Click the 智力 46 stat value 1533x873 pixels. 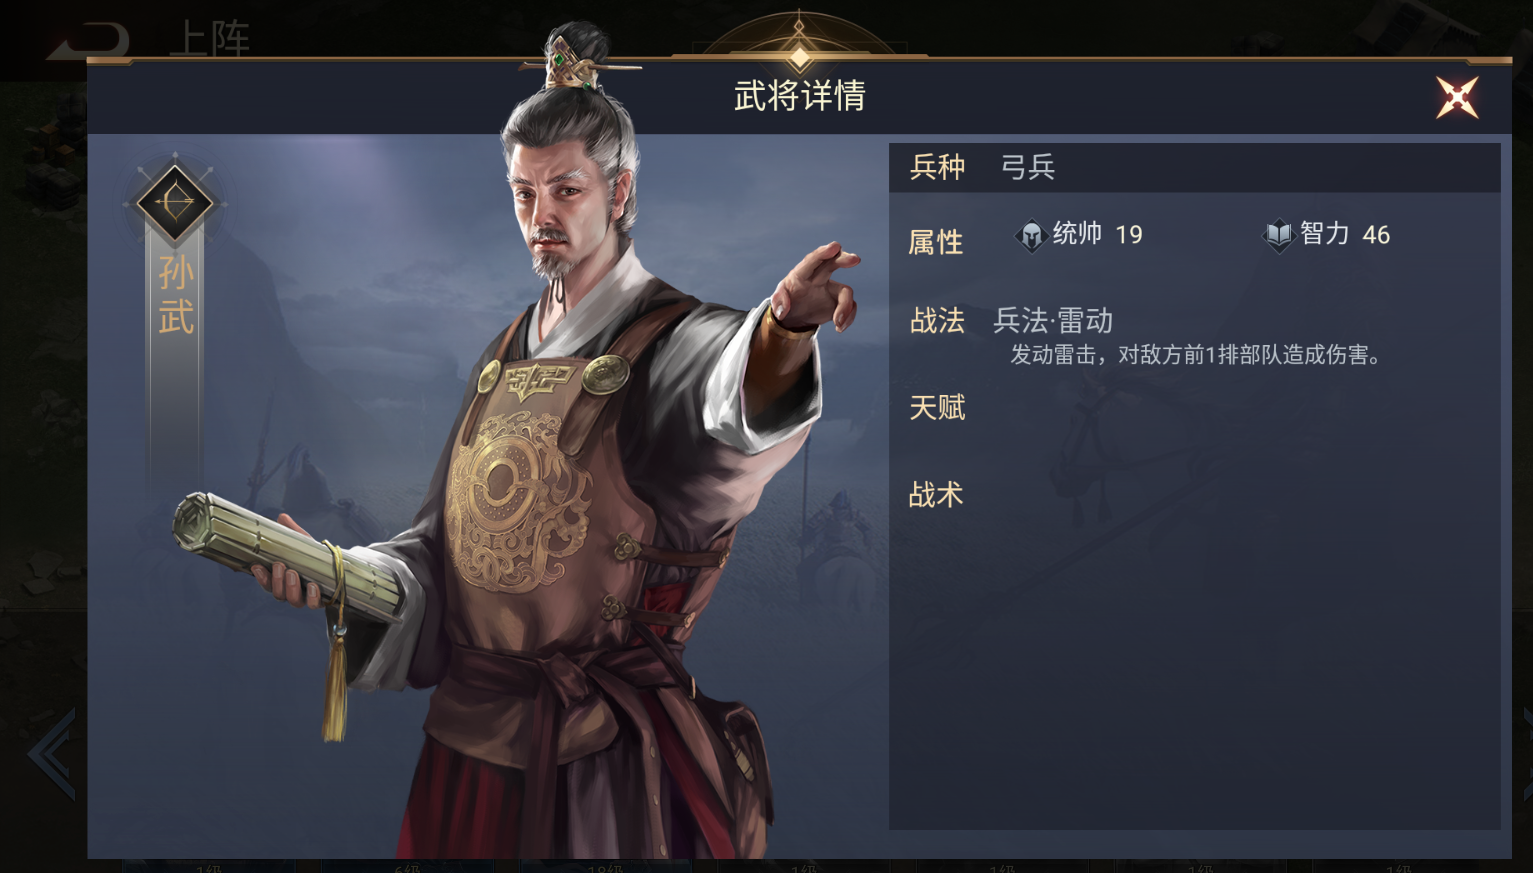1345,234
